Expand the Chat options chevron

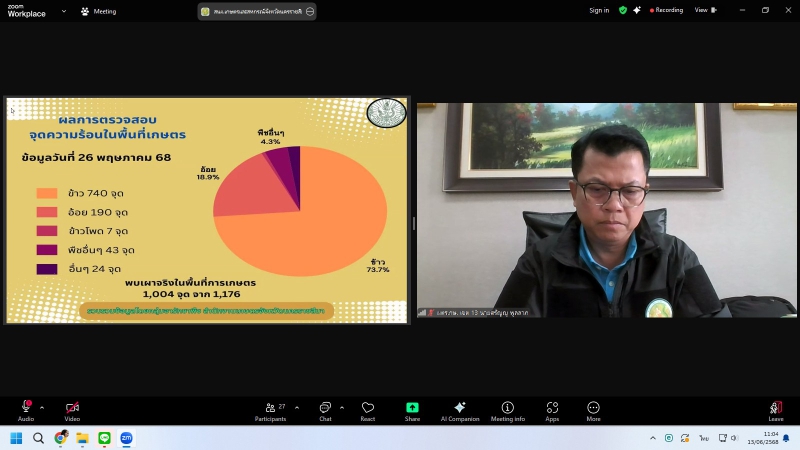pos(342,408)
